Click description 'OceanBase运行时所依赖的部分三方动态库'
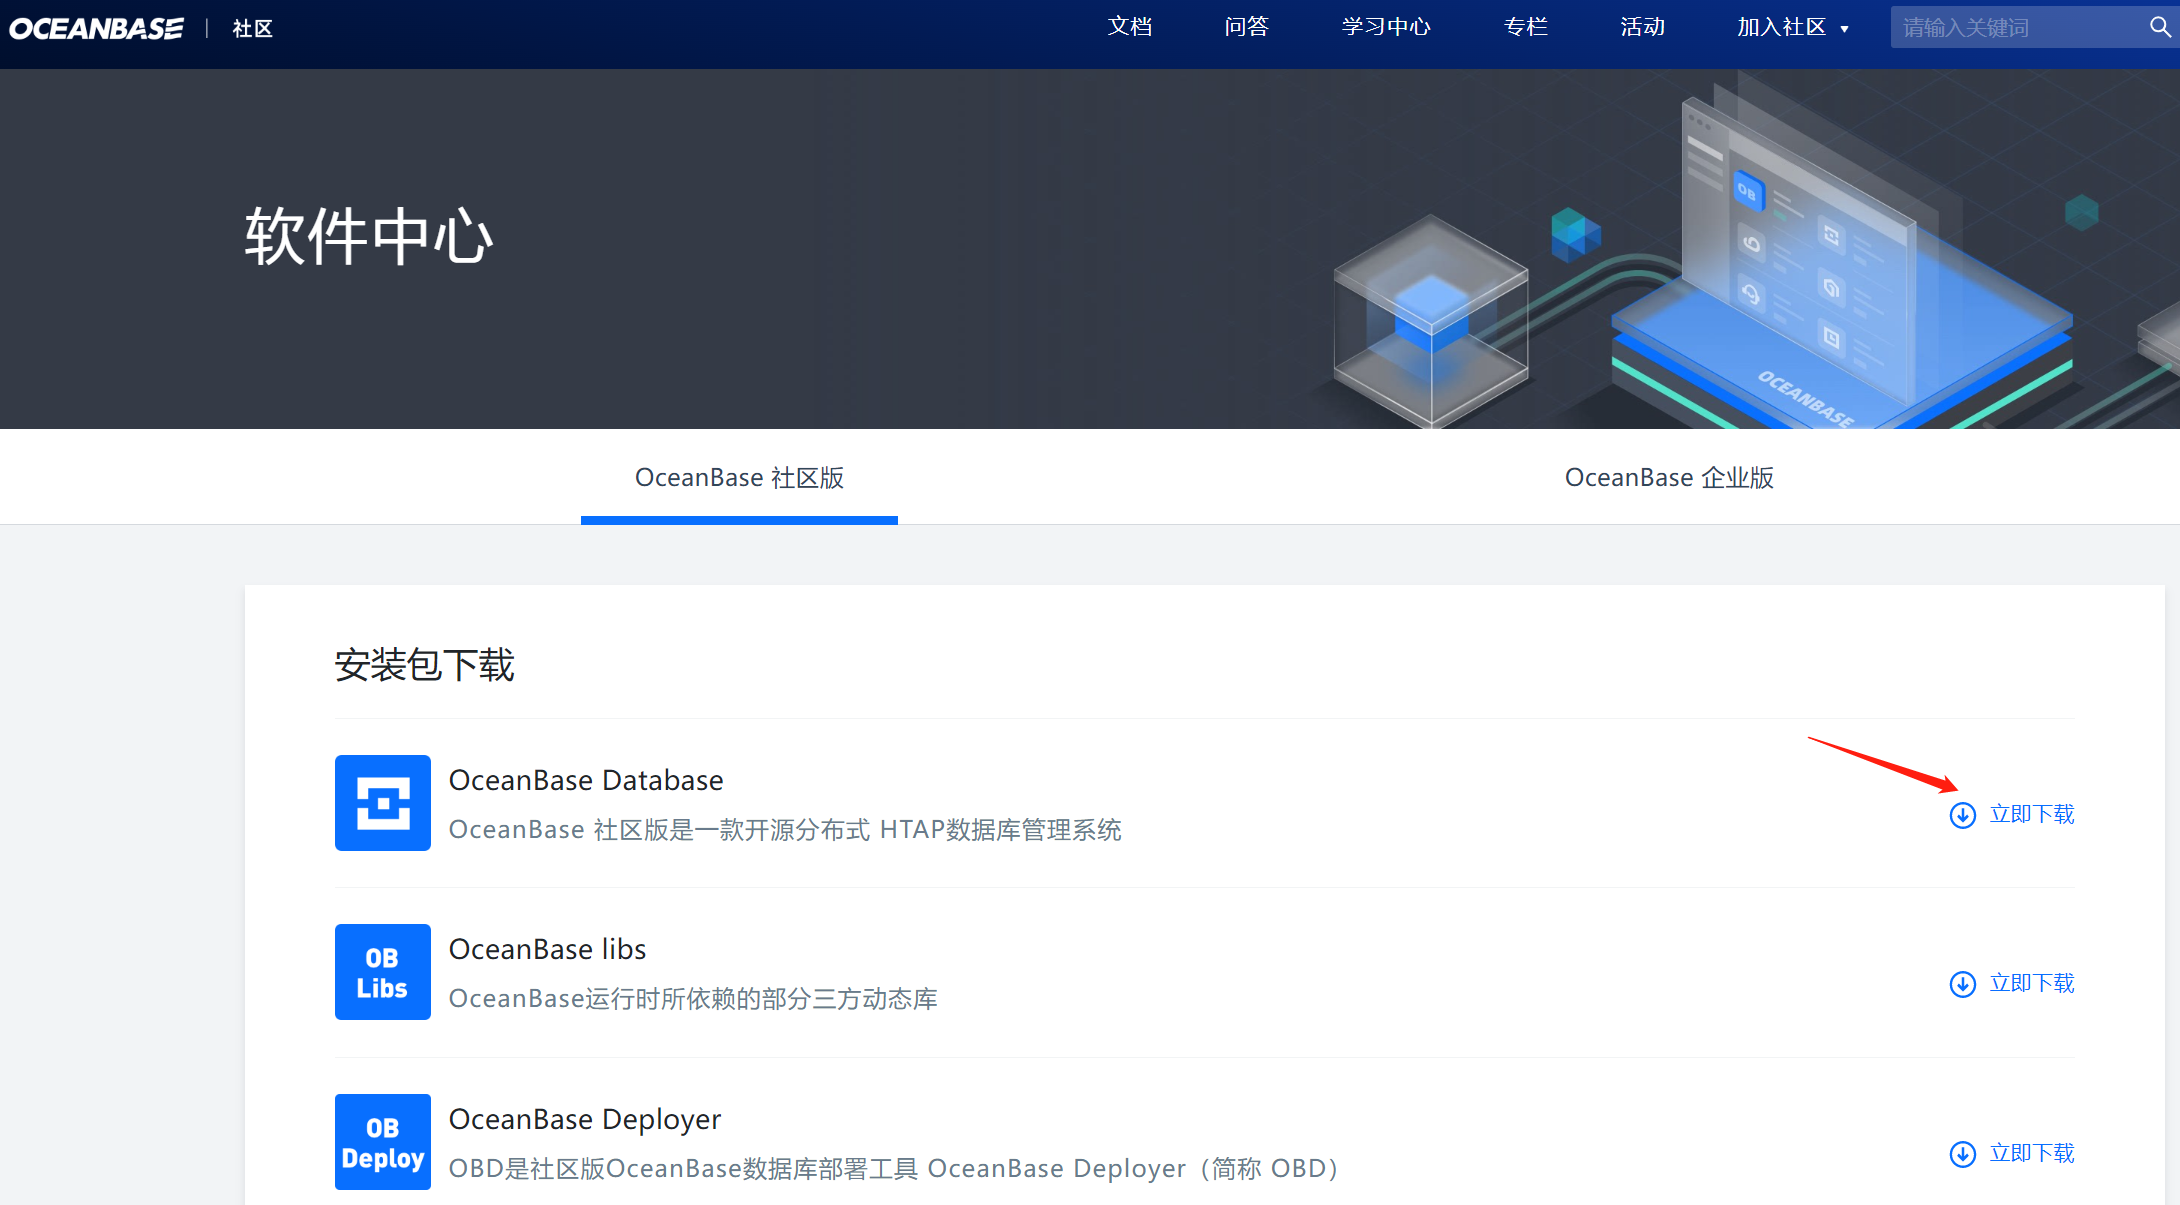The image size is (2180, 1205). [x=693, y=998]
